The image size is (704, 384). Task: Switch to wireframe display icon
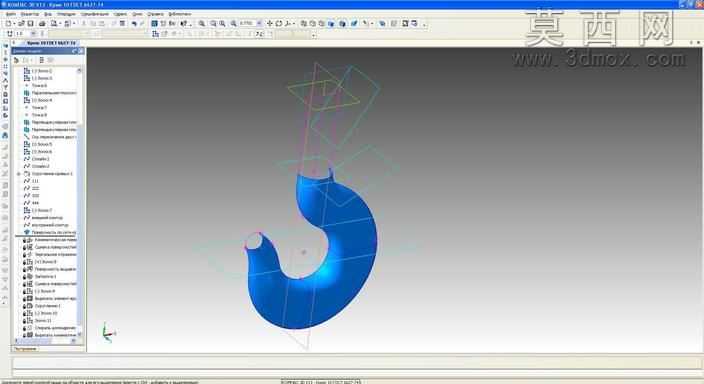click(304, 23)
